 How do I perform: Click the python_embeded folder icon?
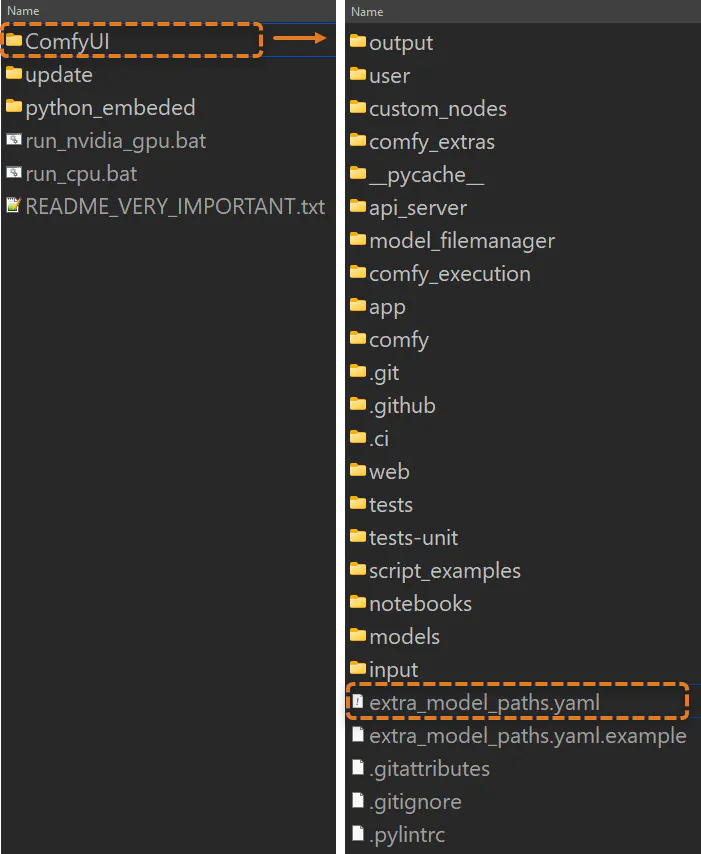14,106
